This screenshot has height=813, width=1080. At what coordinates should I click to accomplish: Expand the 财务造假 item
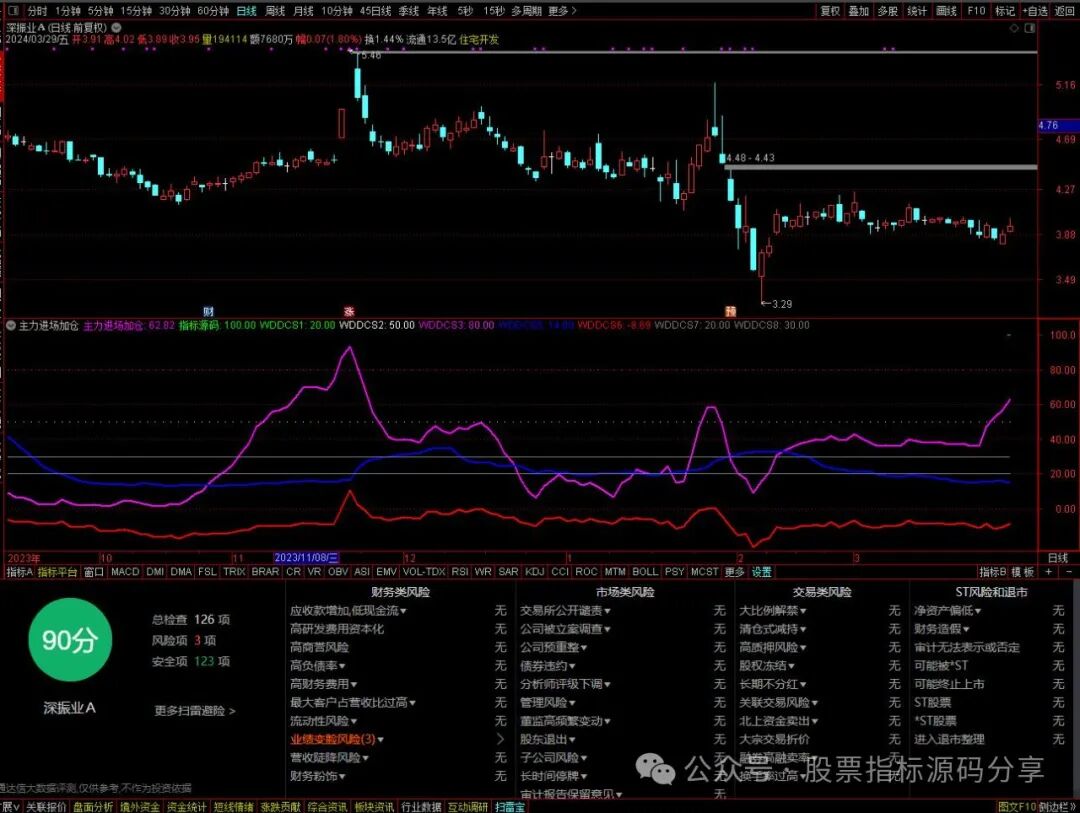(x=942, y=629)
